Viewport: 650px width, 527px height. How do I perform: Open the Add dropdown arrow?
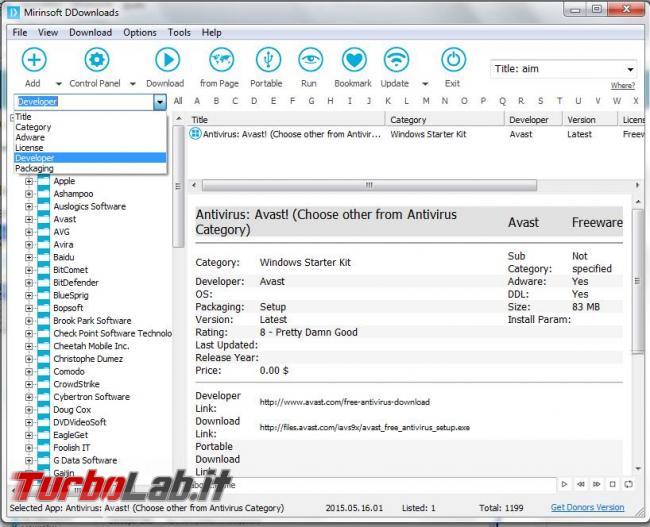tap(59, 84)
